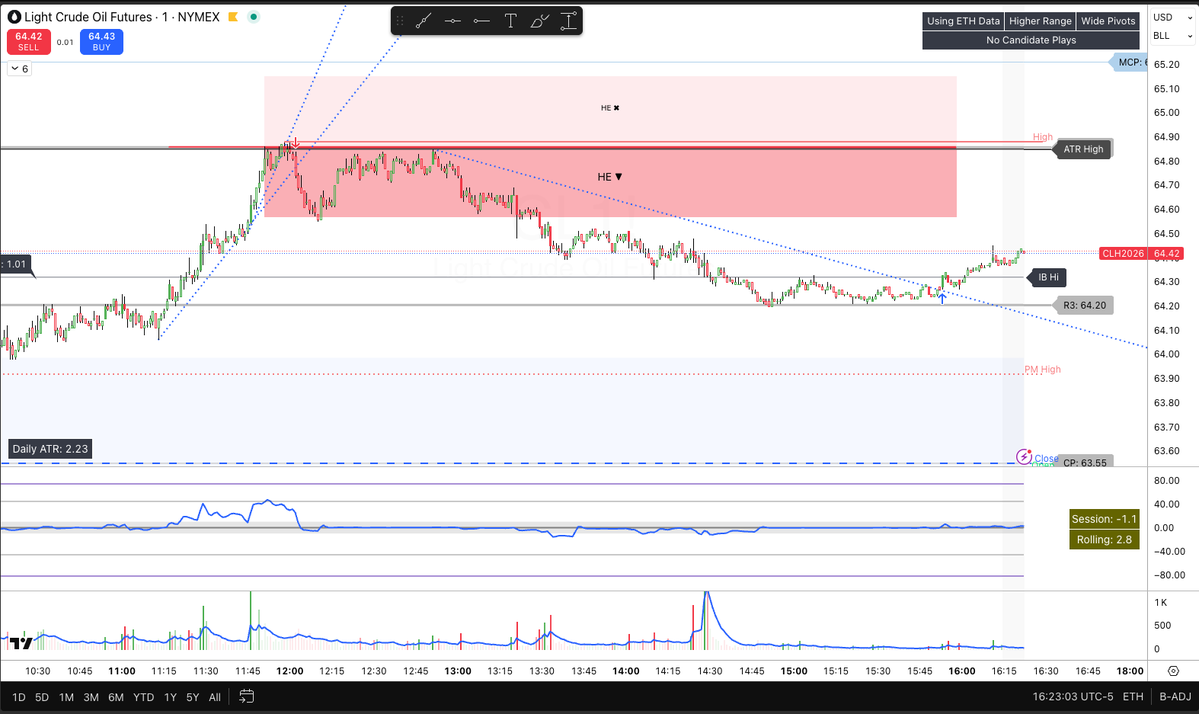1199x714 pixels.
Task: Click the 0.01 spread value
Action: pyautogui.click(x=65, y=42)
